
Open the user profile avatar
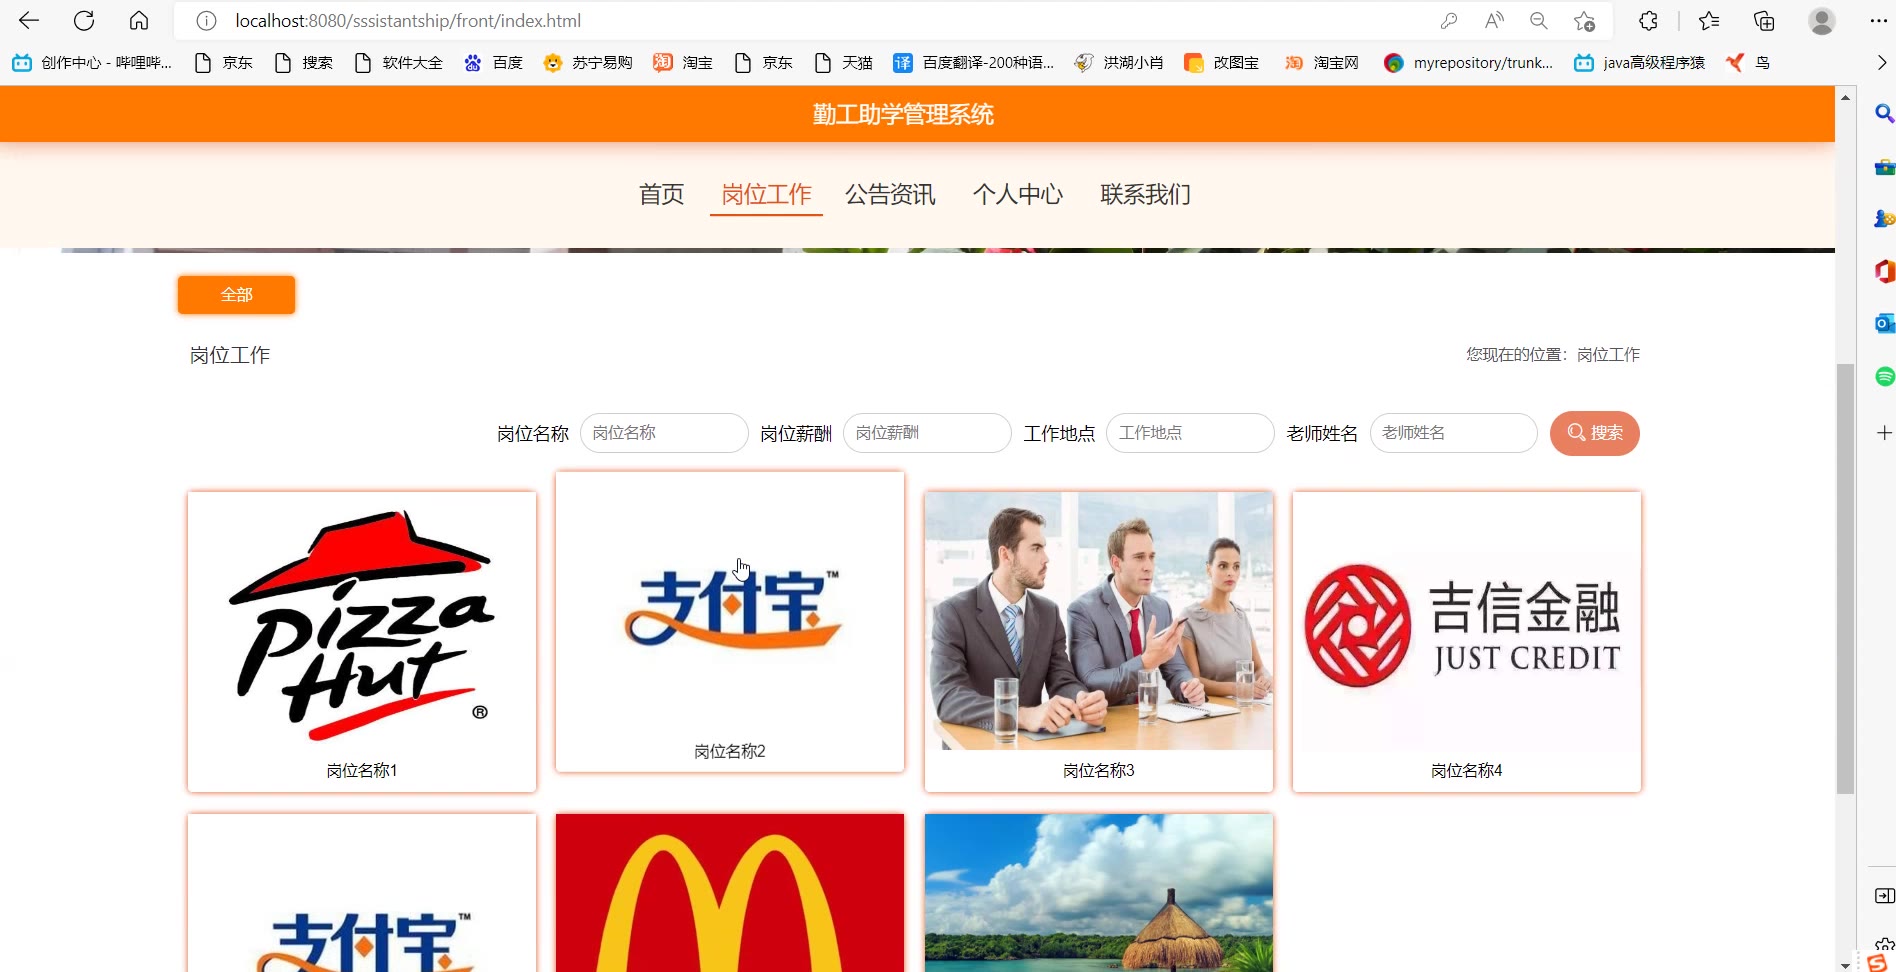coord(1822,21)
